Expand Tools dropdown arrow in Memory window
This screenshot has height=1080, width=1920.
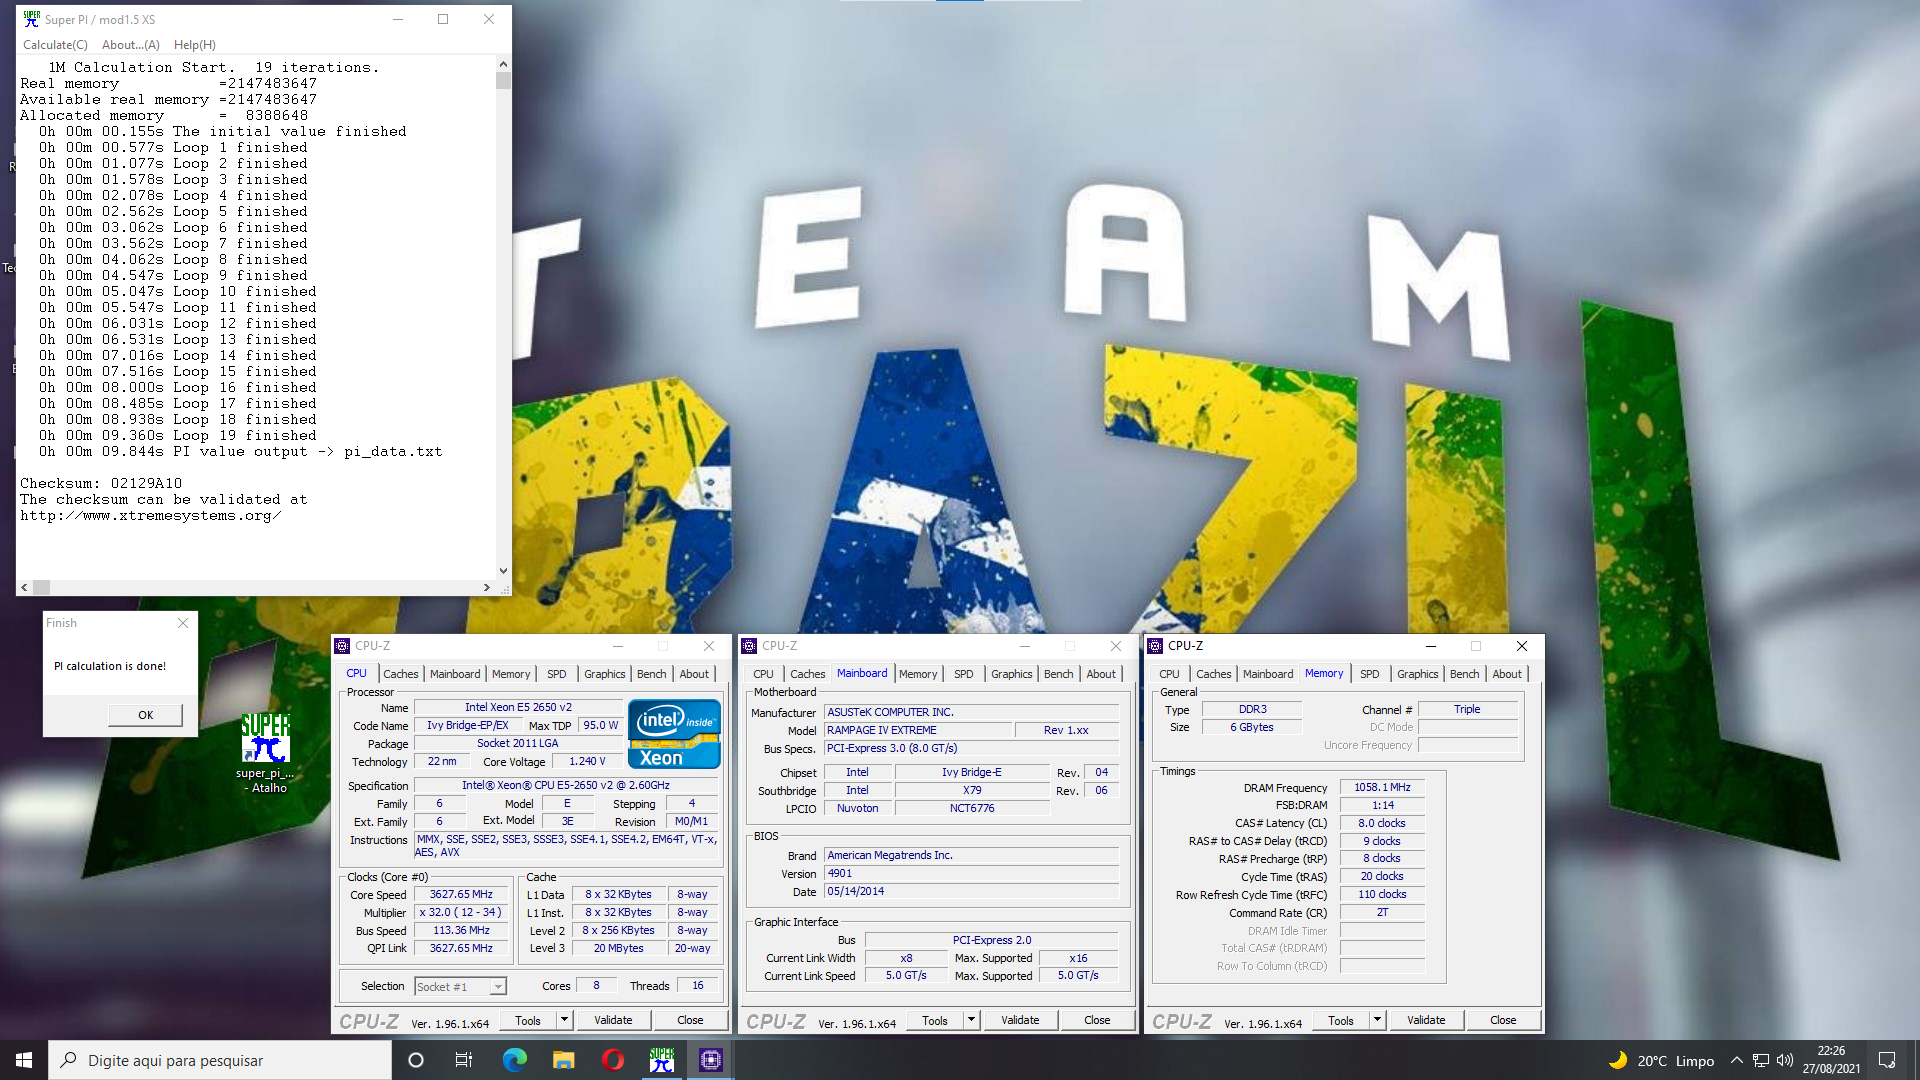(x=1377, y=1020)
